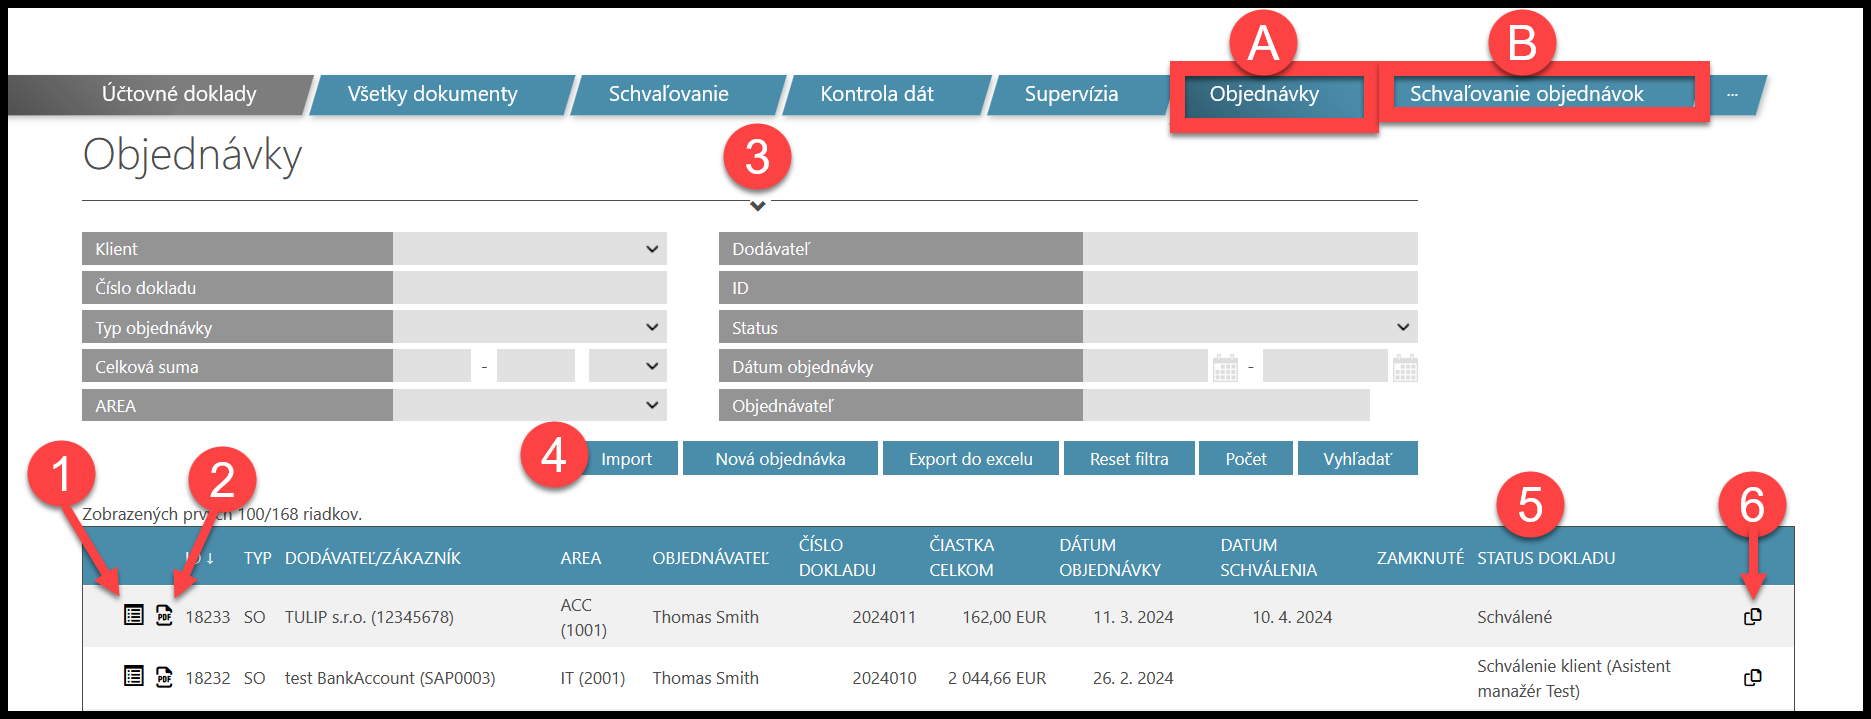Click the Nová objednávka button

point(780,459)
